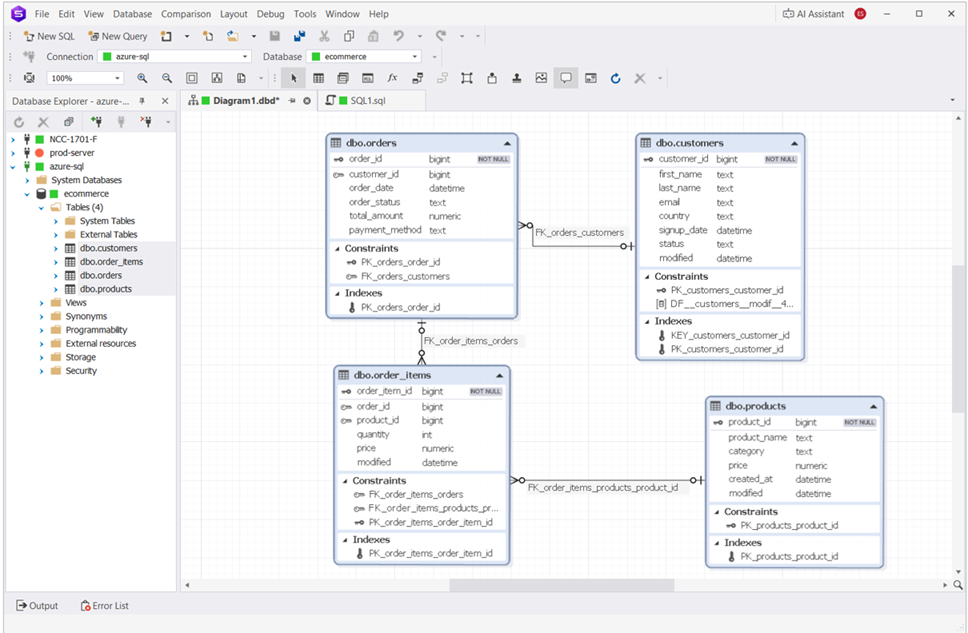Screen dimensions: 968x633
Task: Click the Open file folder icon
Action: click(x=232, y=36)
